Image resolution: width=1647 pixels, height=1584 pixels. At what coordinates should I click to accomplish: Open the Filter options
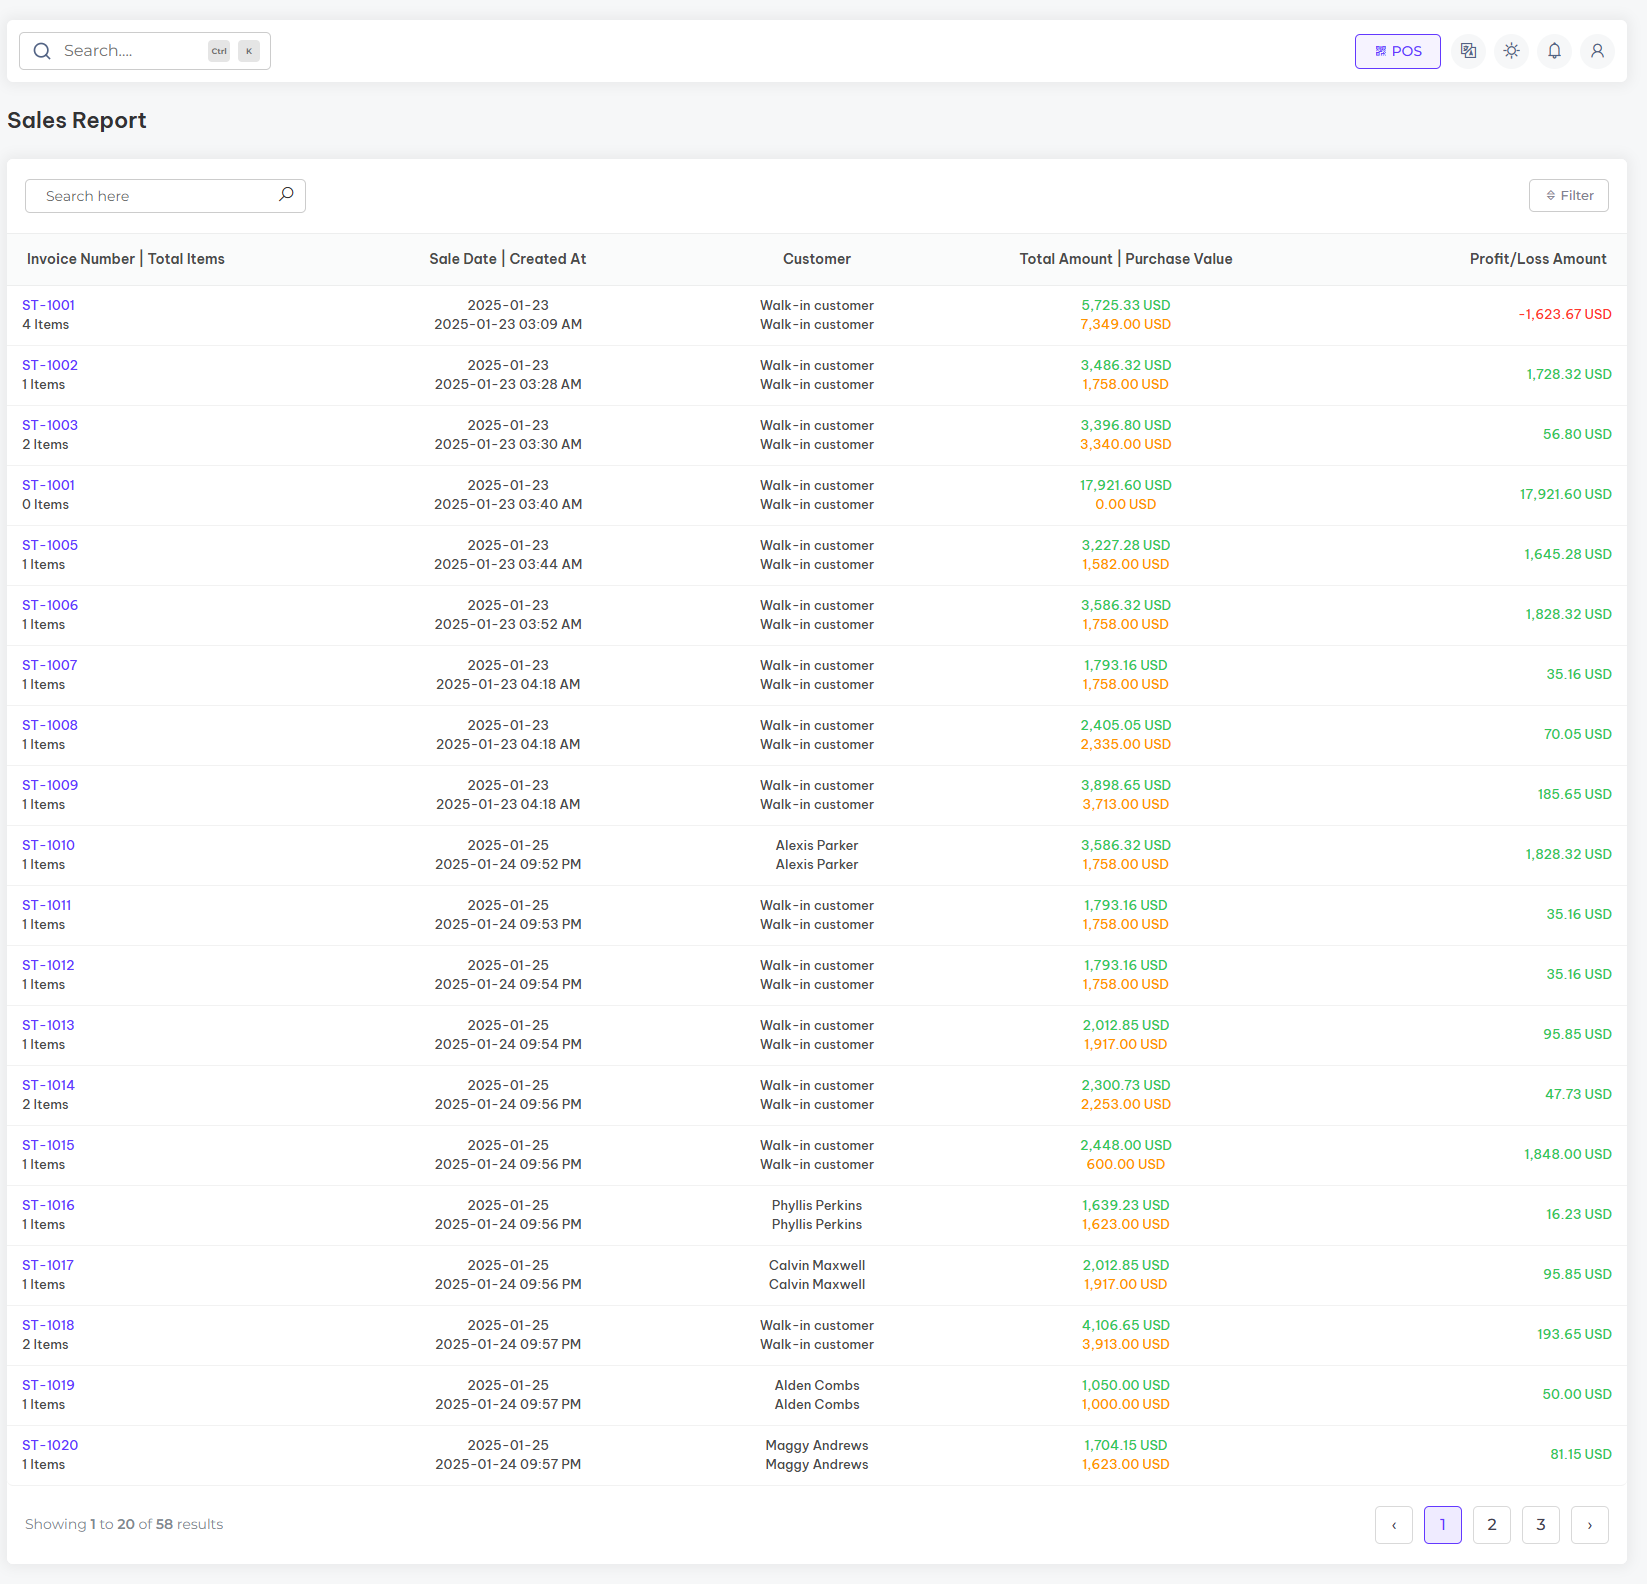(x=1568, y=196)
